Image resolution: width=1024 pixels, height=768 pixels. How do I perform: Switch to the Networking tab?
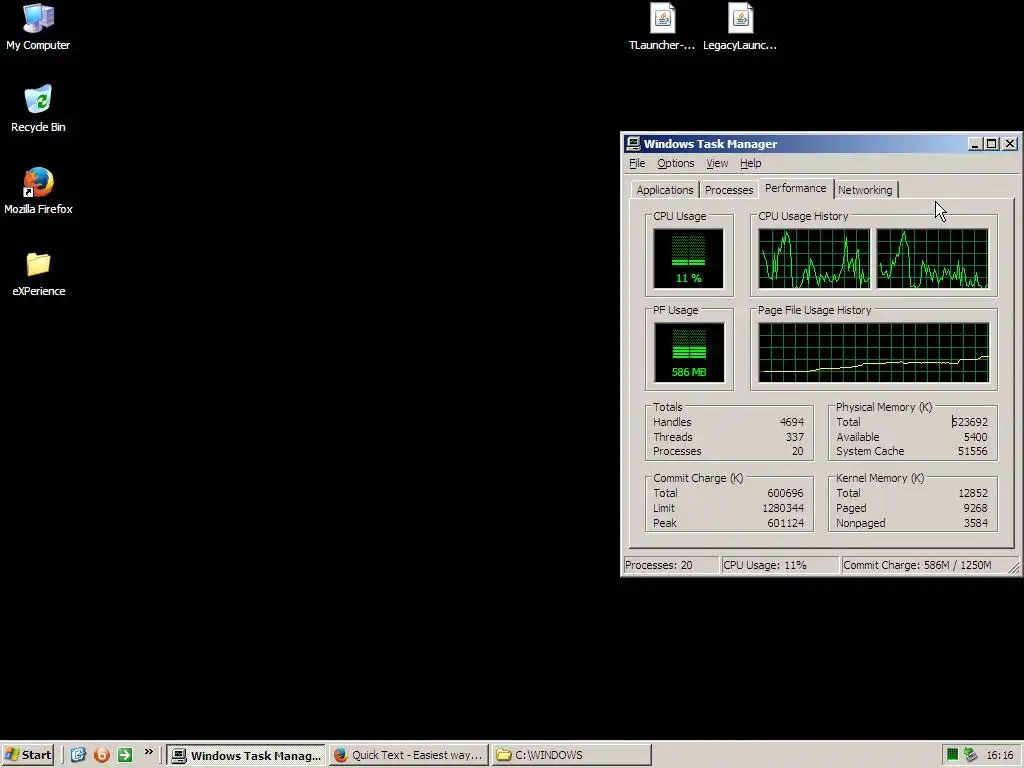(865, 190)
